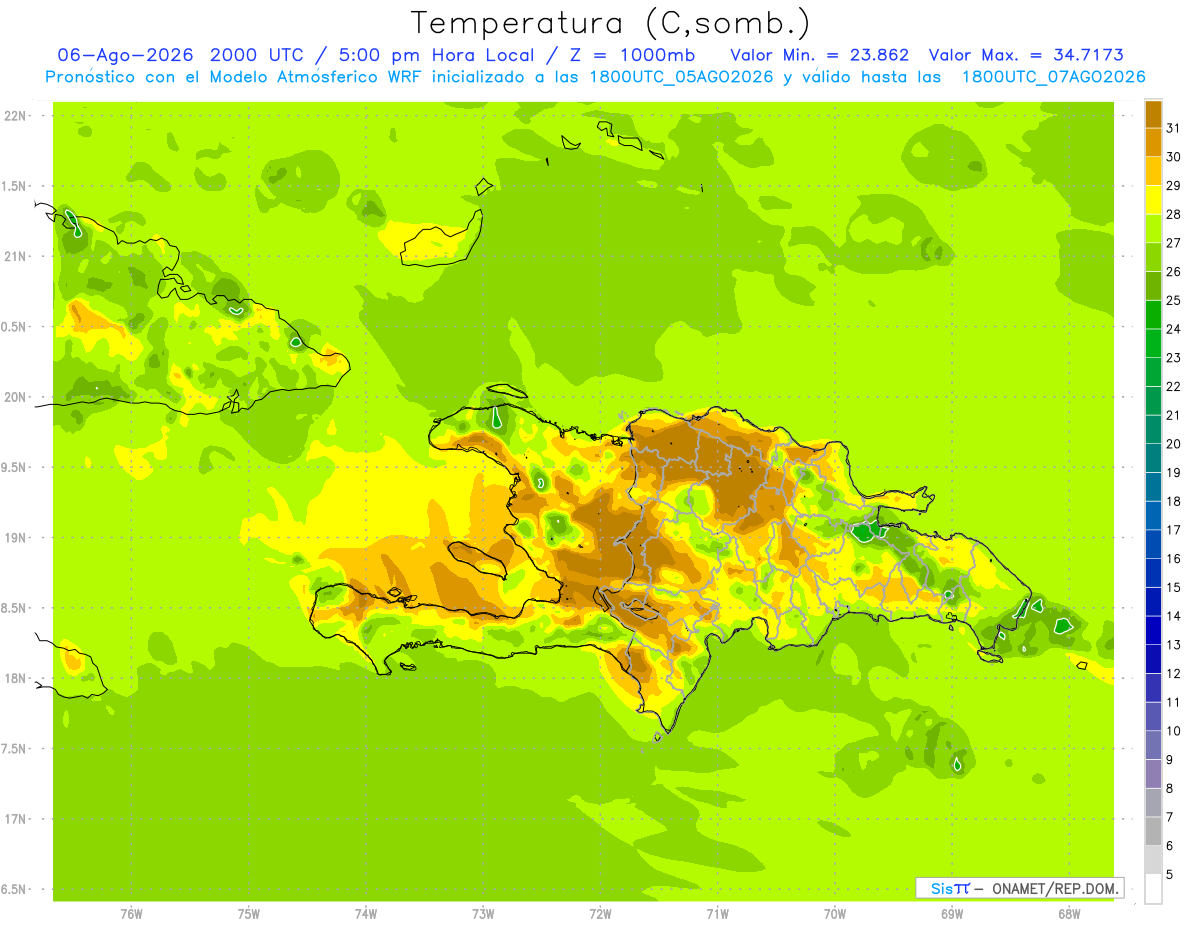Screen dimensions: 1200x927
Task: Click the '74W' longitude axis label
Action: pyautogui.click(x=366, y=913)
